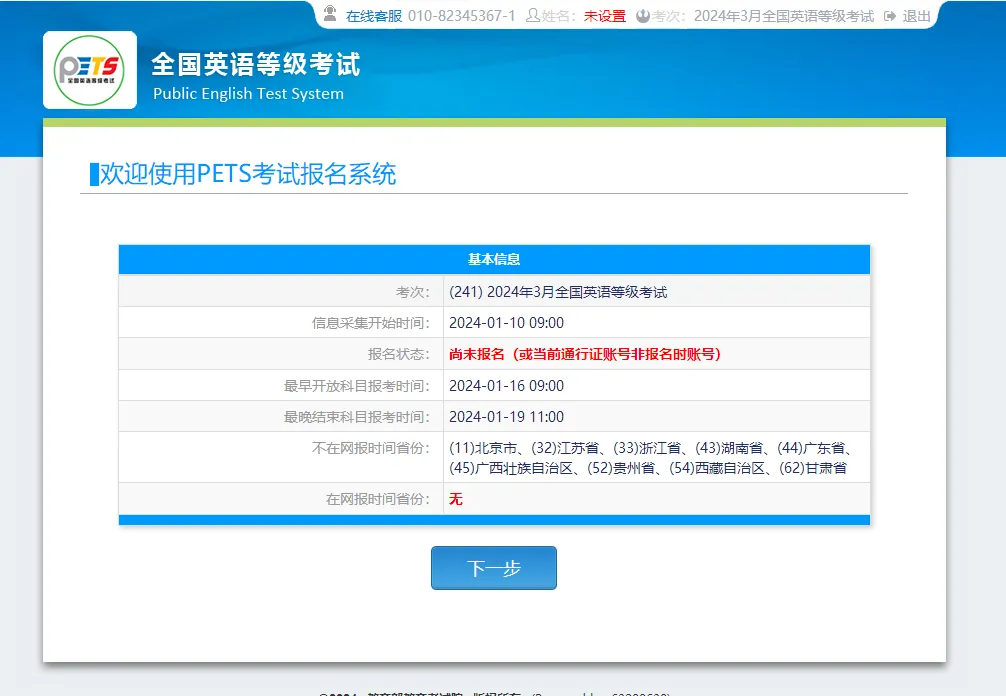The image size is (1006, 696).
Task: Click the 最早开放科目报考时间 label
Action: (x=357, y=386)
